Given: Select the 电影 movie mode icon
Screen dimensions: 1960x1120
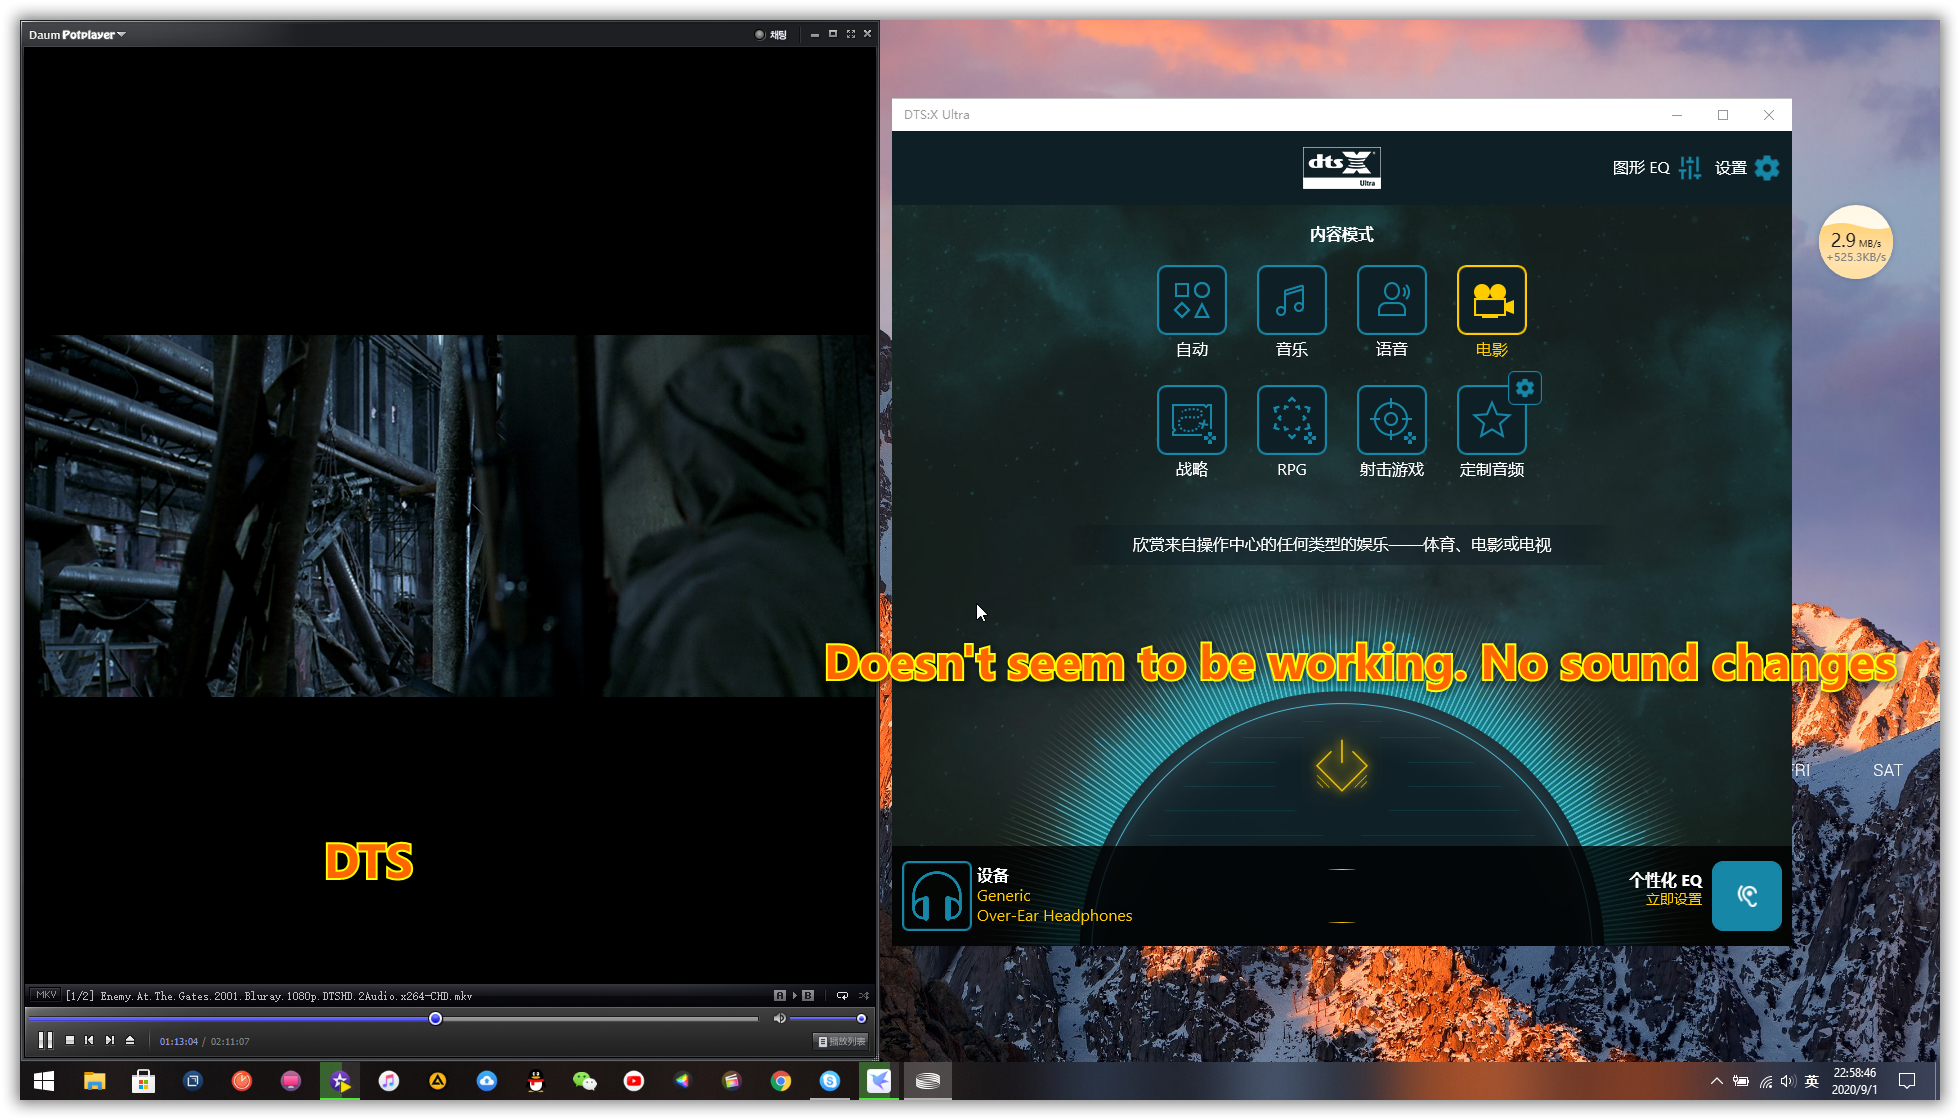Looking at the screenshot, I should [1491, 300].
